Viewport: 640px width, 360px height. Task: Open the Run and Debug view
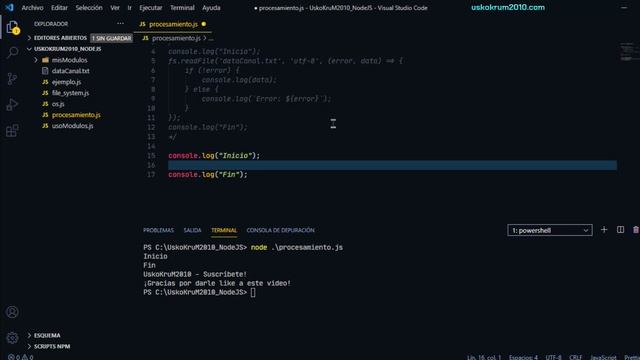tap(12, 104)
